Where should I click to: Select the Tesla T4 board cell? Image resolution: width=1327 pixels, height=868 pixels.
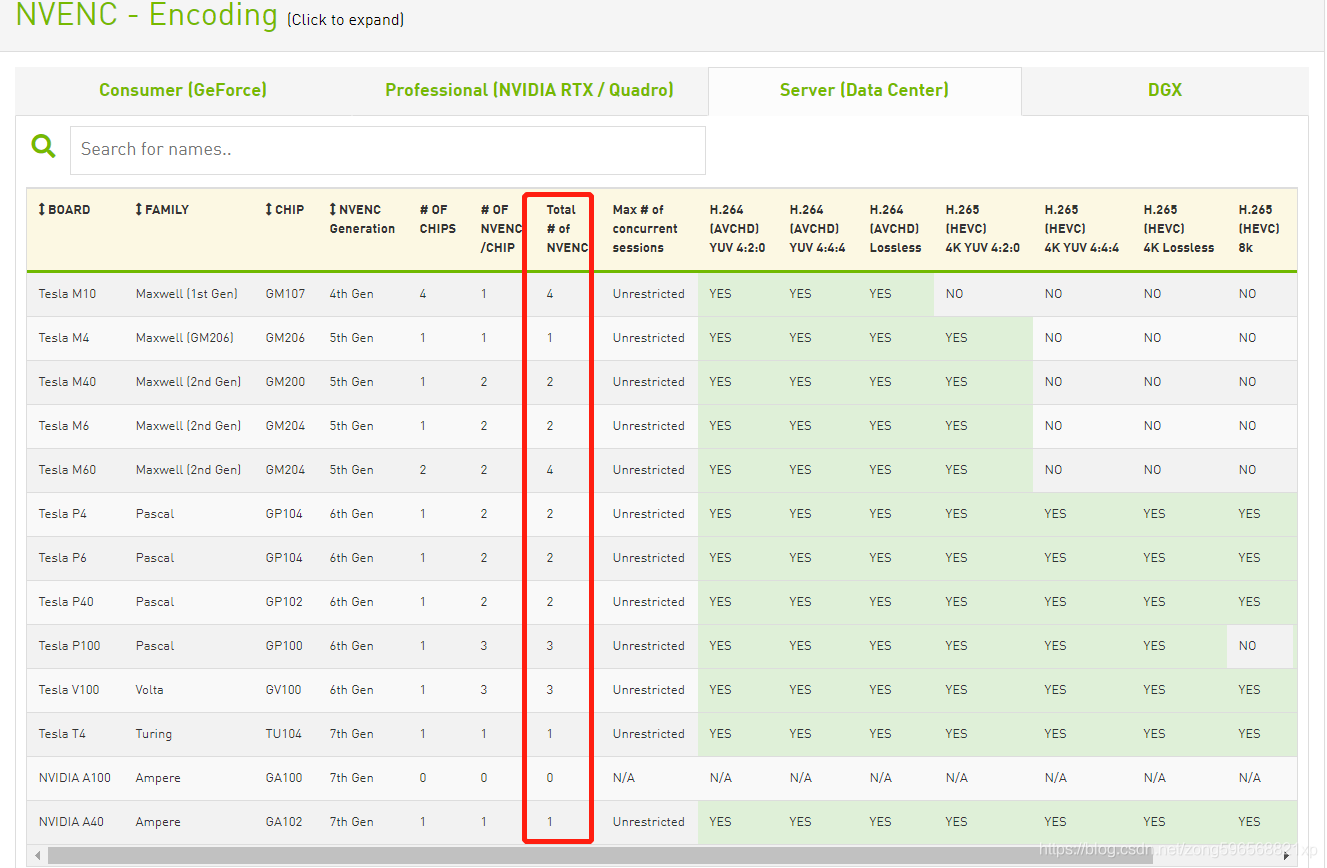(62, 734)
